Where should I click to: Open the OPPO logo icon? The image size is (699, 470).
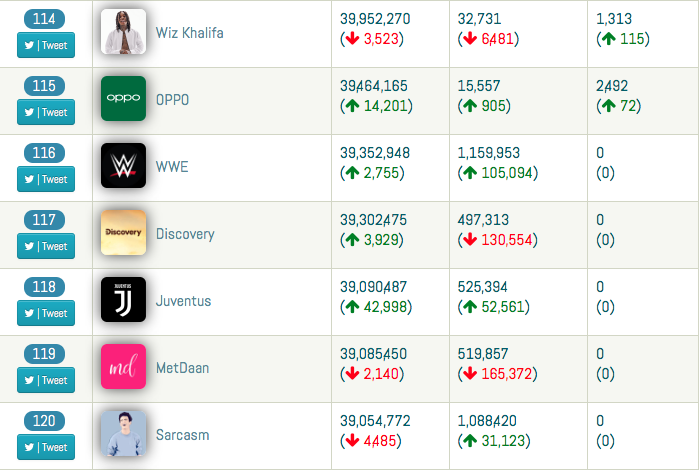coord(123,99)
